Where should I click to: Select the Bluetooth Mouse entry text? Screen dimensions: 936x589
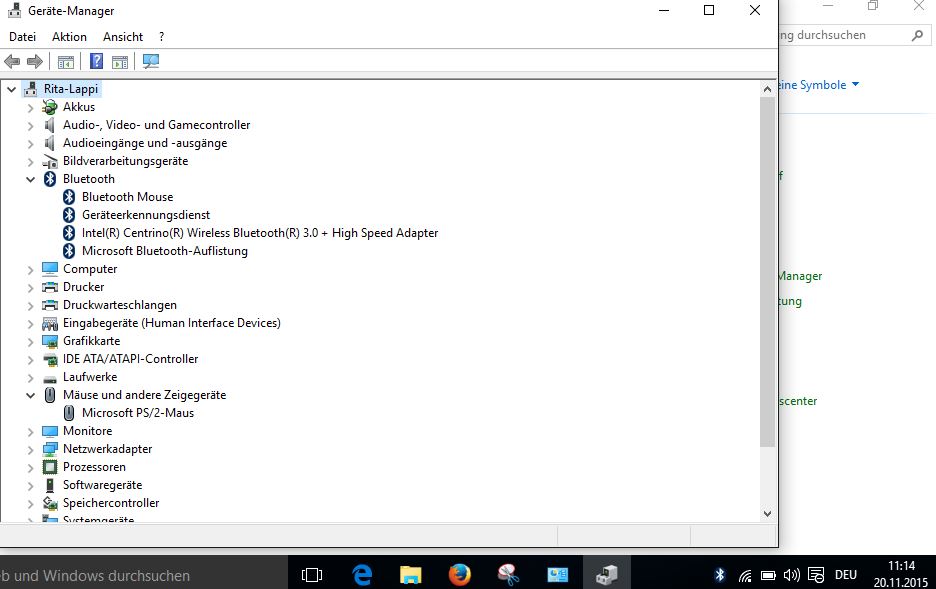coord(127,197)
